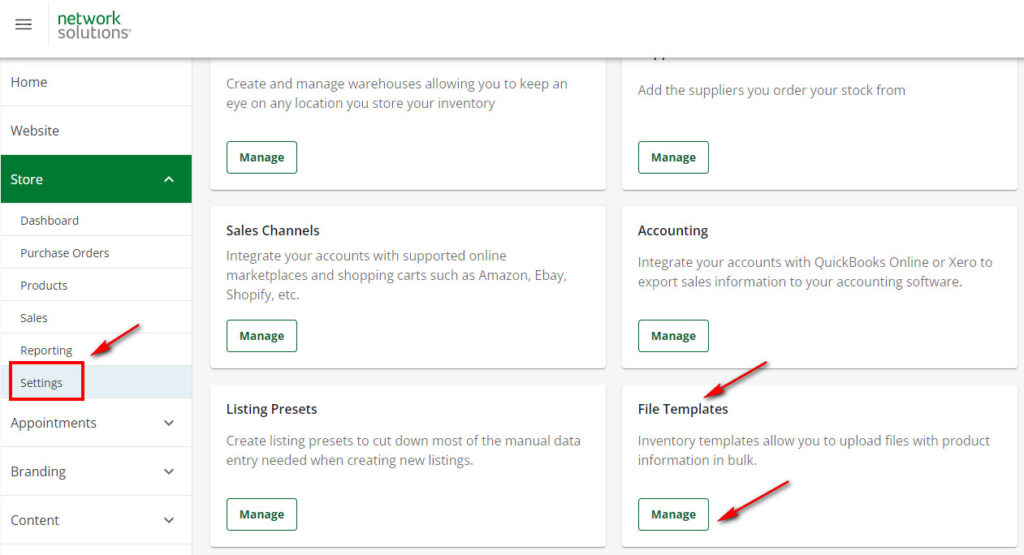Click Manage for warehouses card

[x=261, y=157]
